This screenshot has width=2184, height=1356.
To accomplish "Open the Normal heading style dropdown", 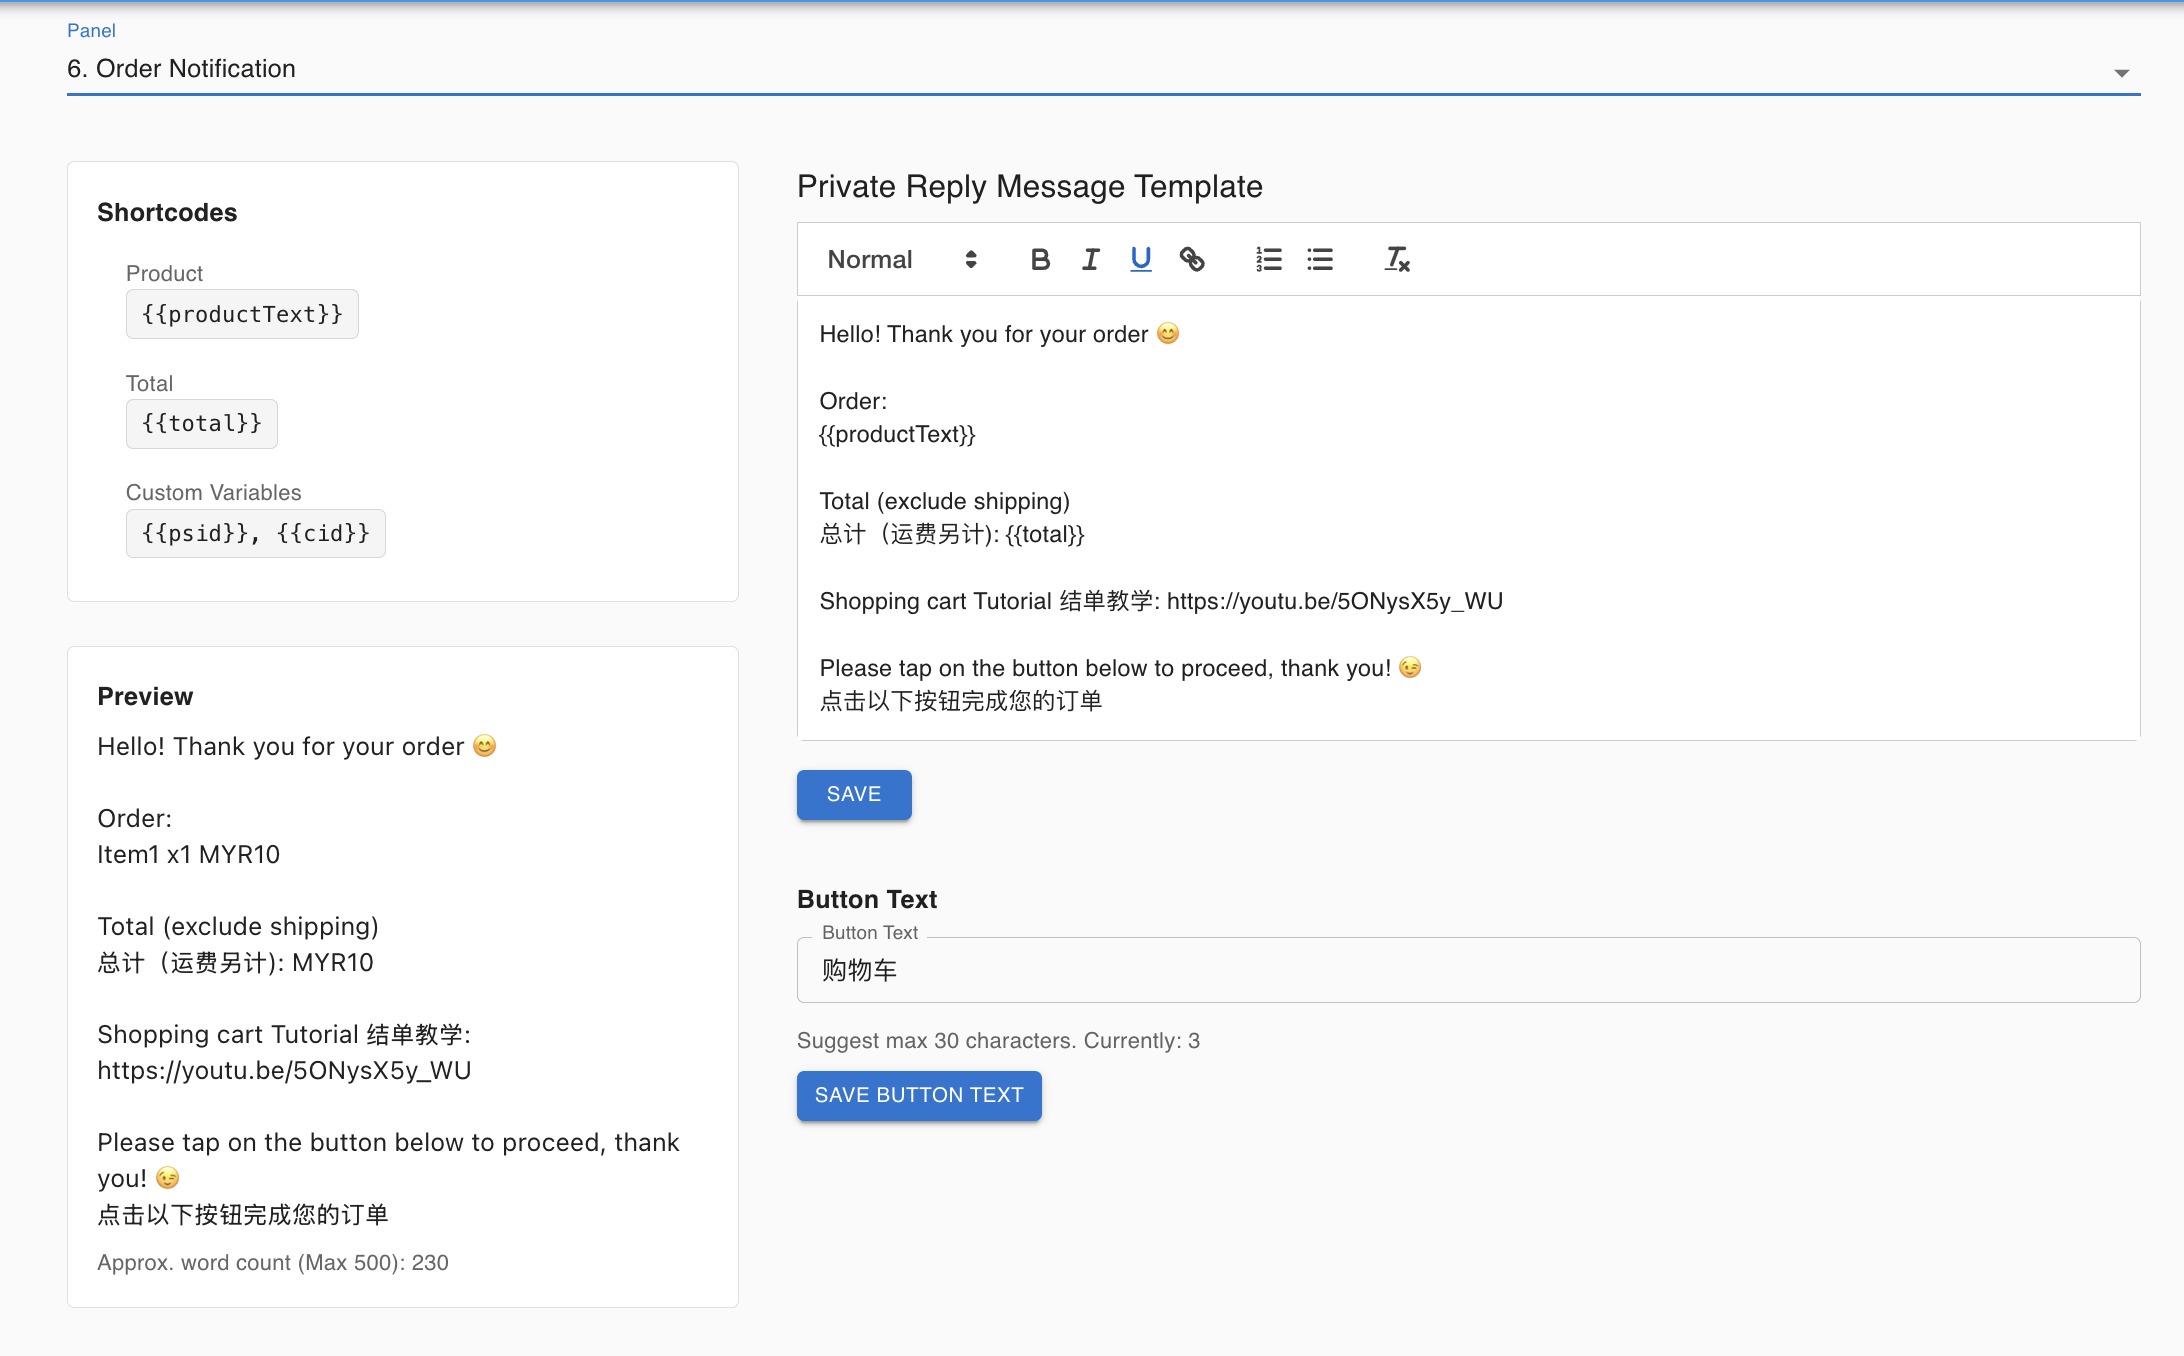I will (901, 260).
